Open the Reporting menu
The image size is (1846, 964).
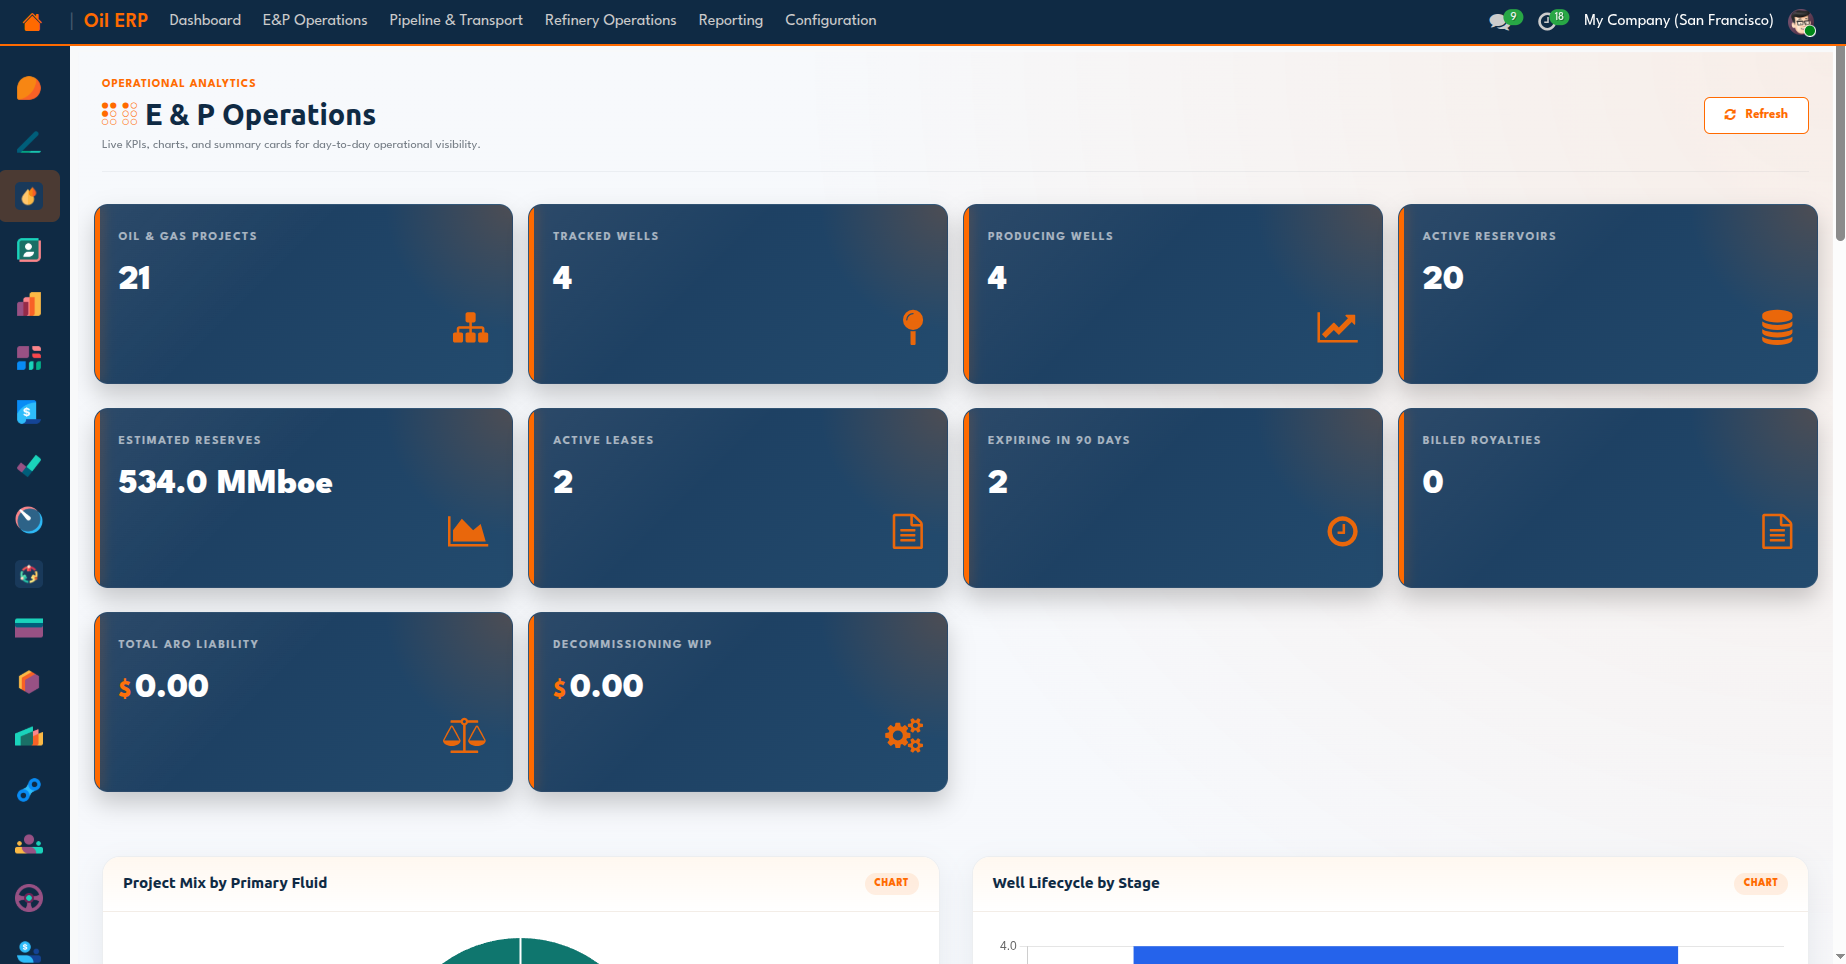pos(730,20)
